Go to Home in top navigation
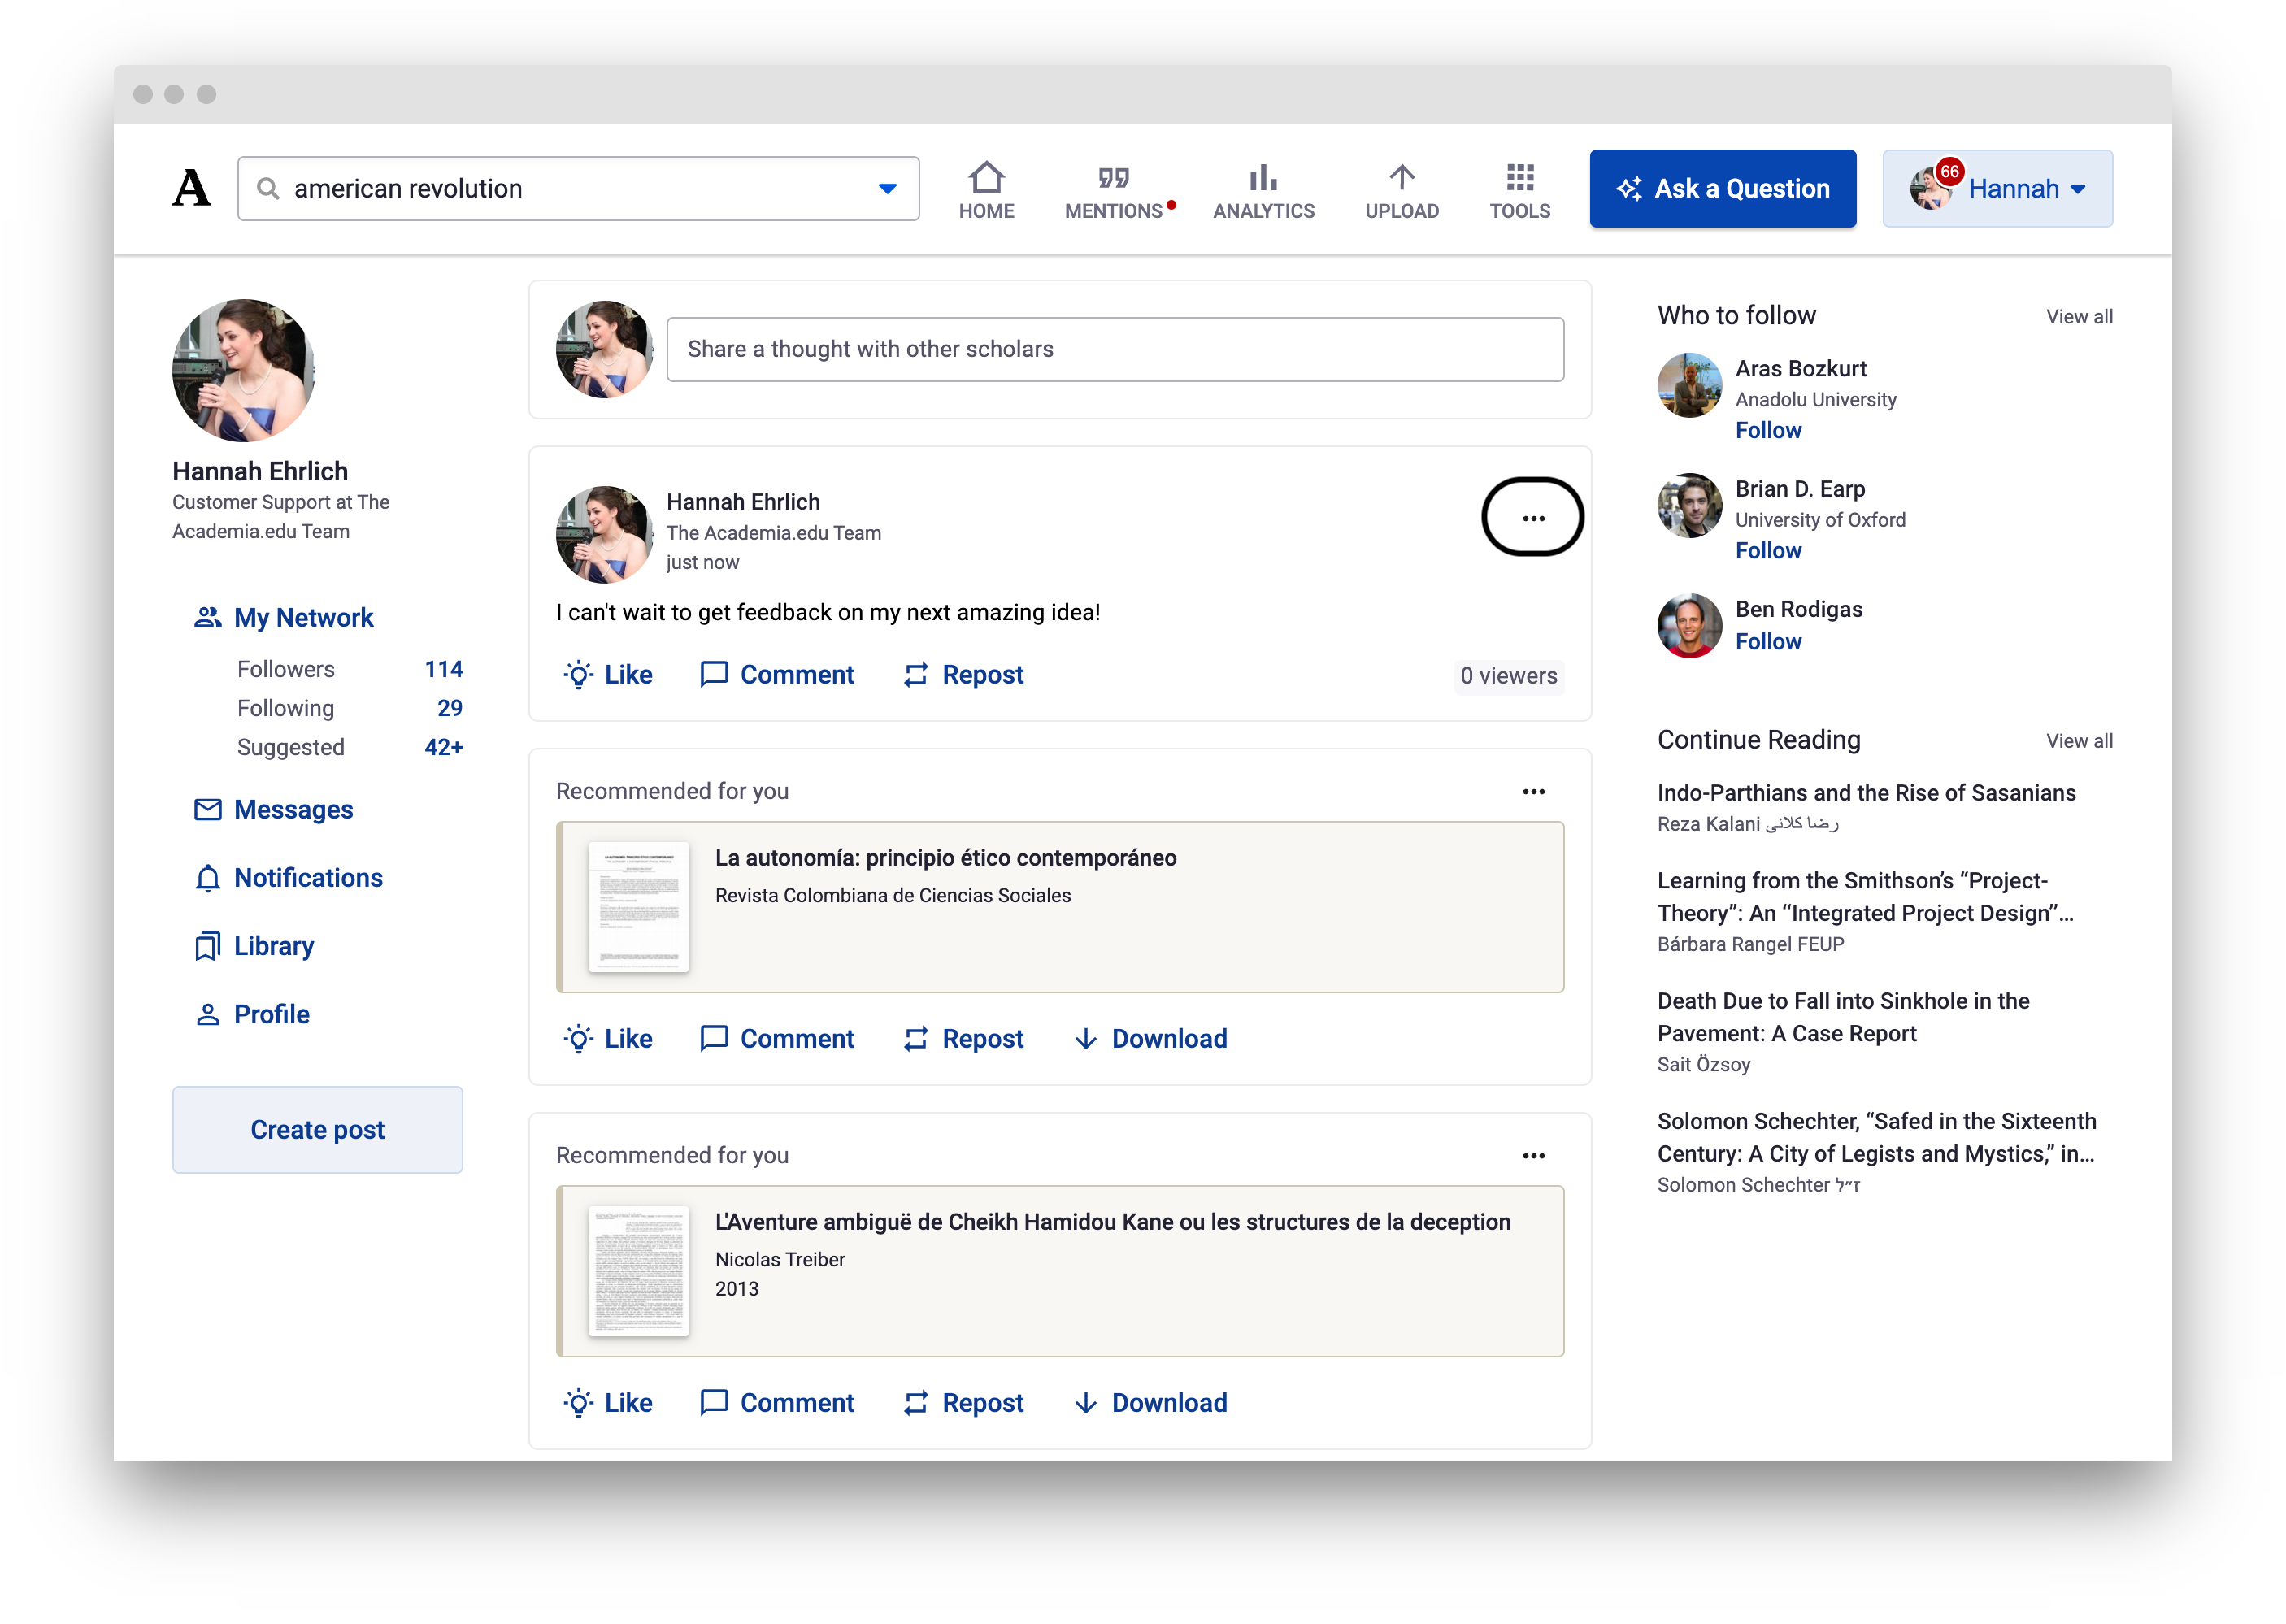This screenshot has width=2286, height=1624. 986,190
